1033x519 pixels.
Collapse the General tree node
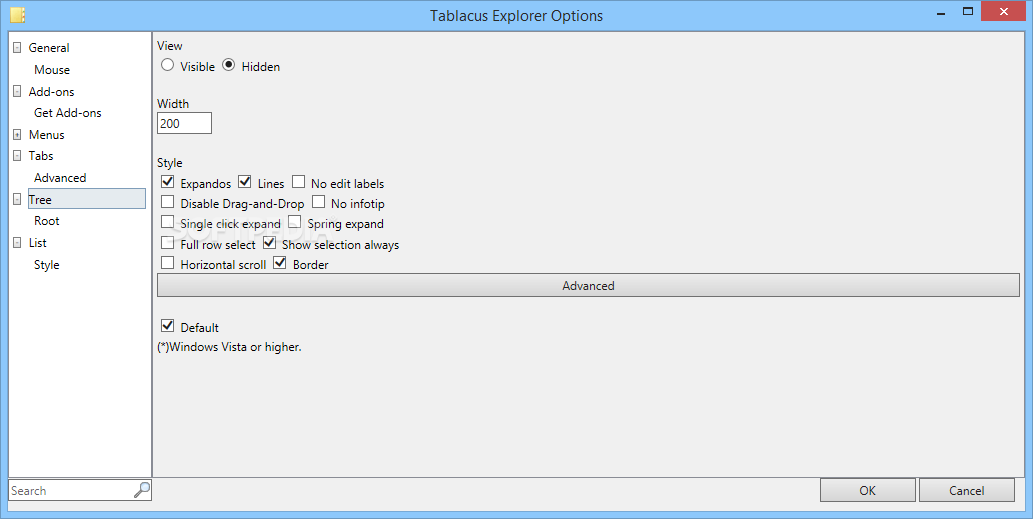click(x=17, y=47)
